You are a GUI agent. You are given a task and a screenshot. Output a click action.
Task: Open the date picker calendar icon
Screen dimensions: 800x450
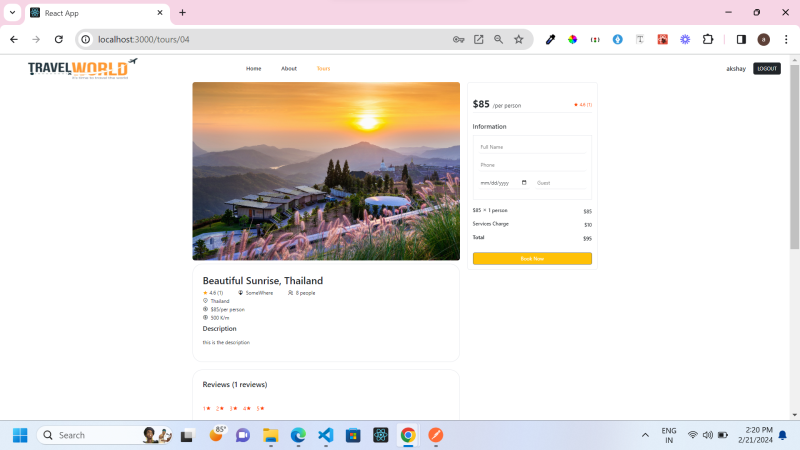point(524,183)
